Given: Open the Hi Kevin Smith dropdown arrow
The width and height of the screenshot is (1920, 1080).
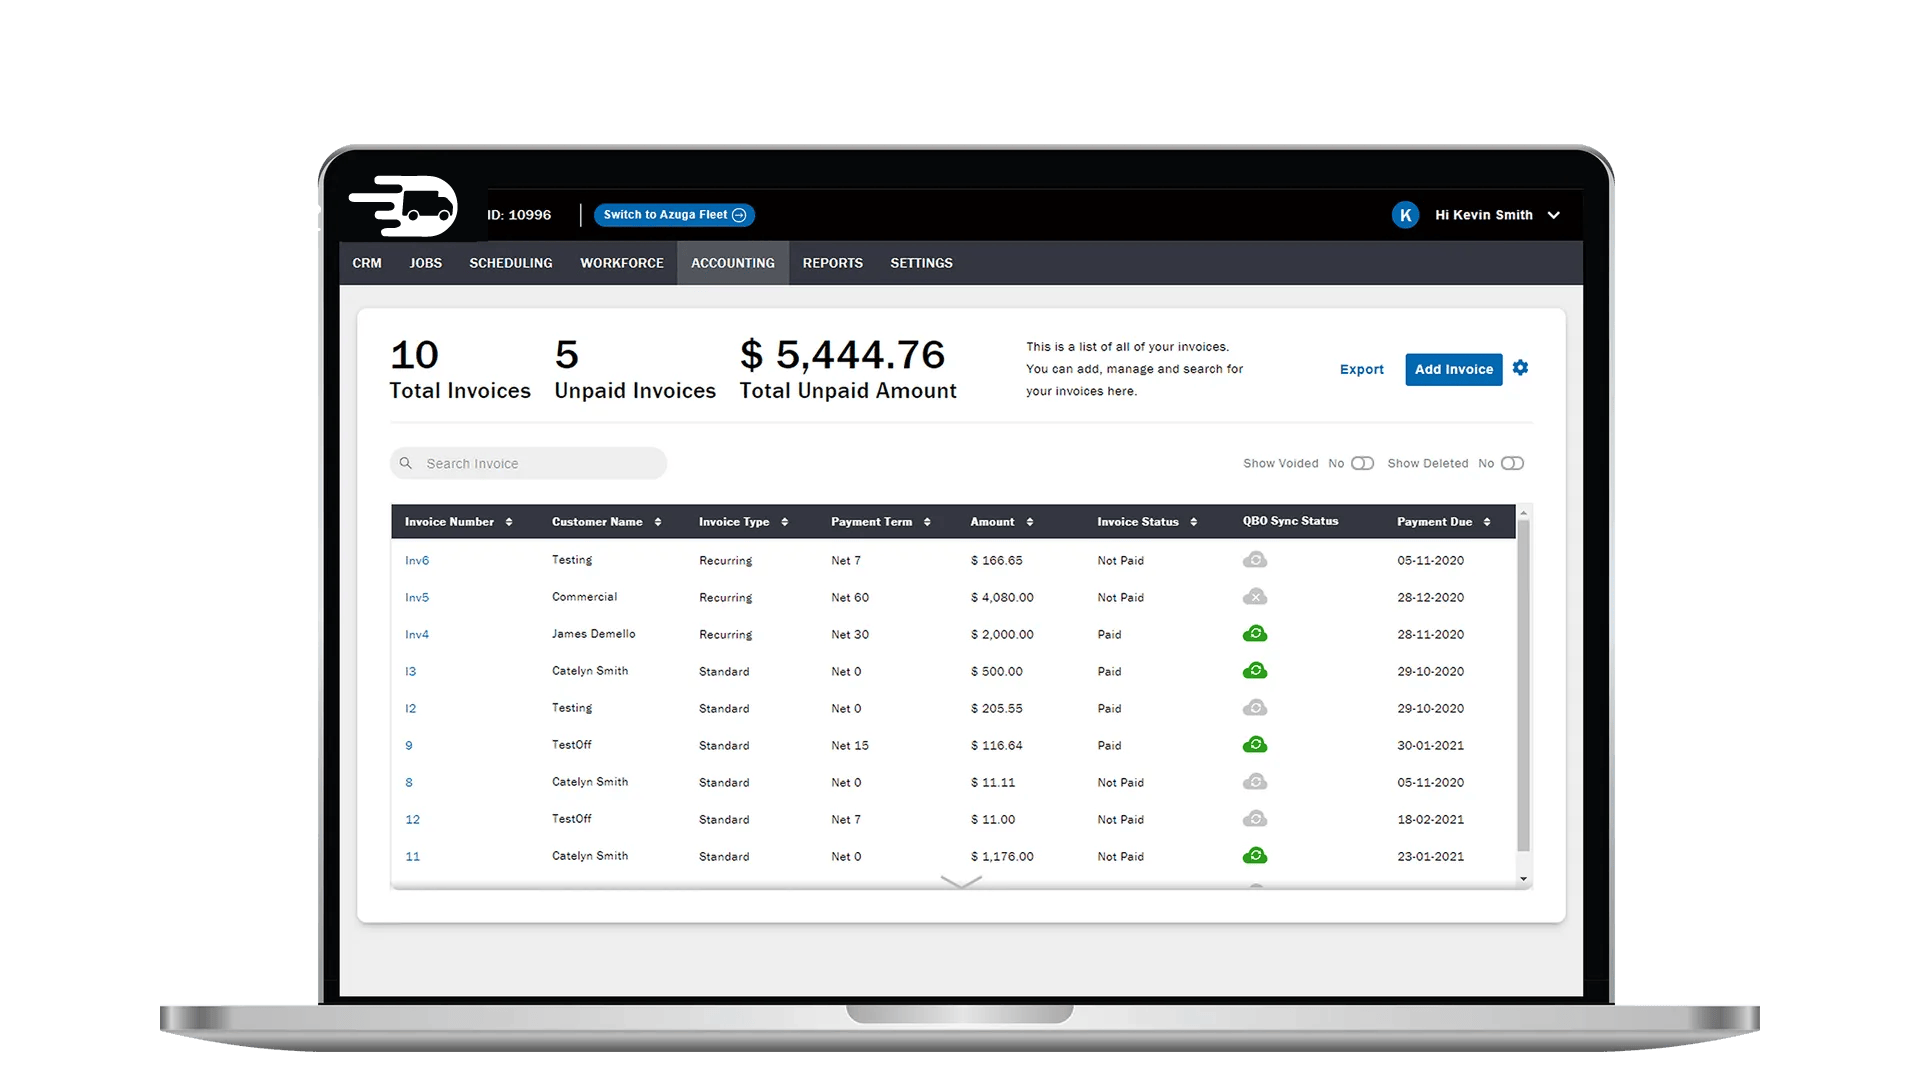Looking at the screenshot, I should pyautogui.click(x=1553, y=215).
